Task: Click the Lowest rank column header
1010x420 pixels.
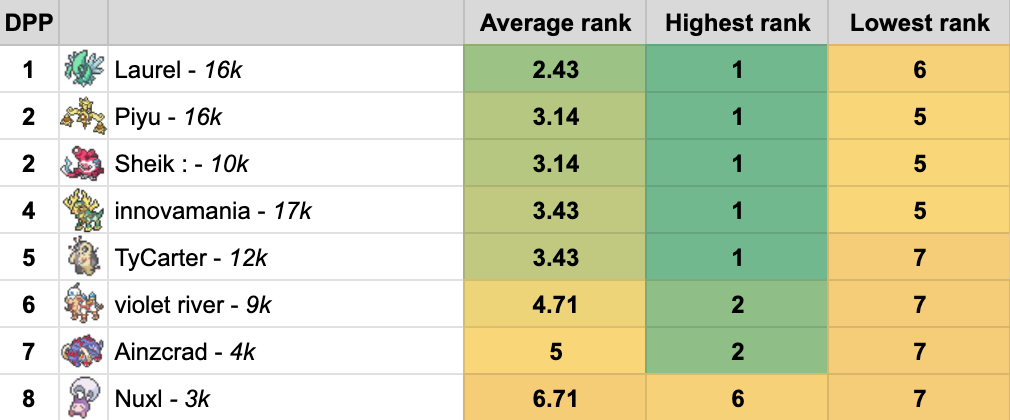Action: coord(920,23)
